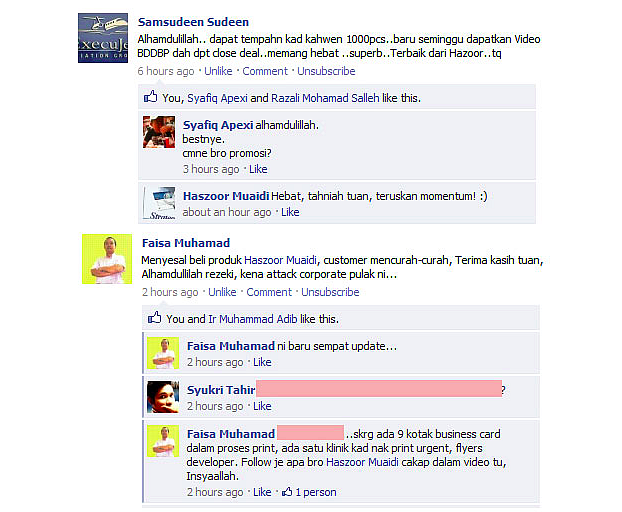Open Samsudeen Sudeen's profile picture
The image size is (622, 512).
point(103,38)
